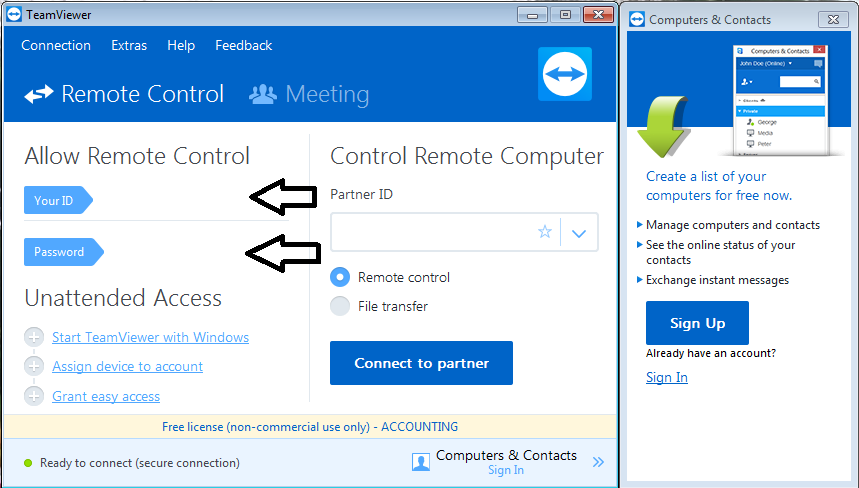Switch to the Remote Control tab

[125, 95]
